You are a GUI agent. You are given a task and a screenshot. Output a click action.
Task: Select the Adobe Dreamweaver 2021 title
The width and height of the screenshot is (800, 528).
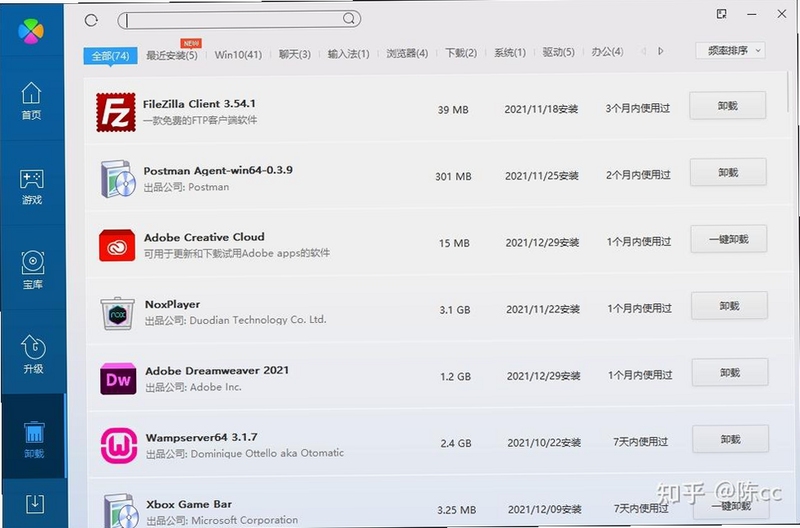(217, 371)
